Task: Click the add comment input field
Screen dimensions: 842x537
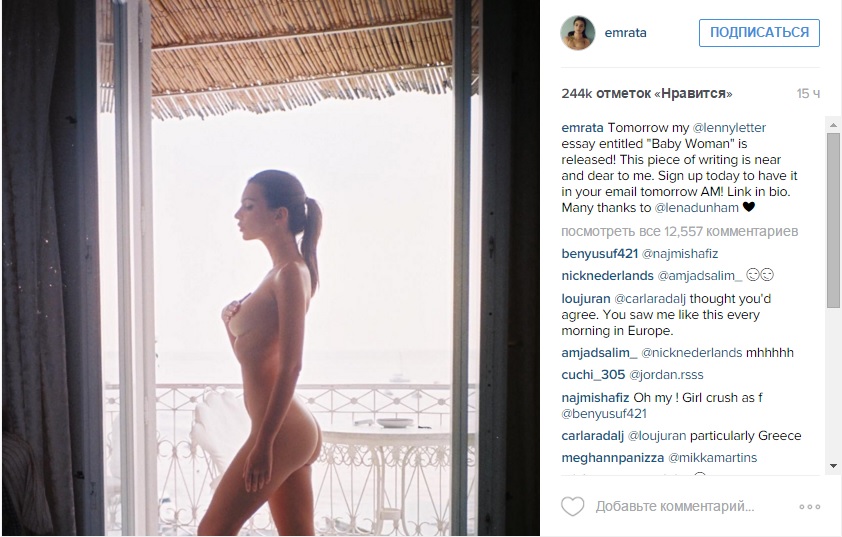Action: pos(675,506)
